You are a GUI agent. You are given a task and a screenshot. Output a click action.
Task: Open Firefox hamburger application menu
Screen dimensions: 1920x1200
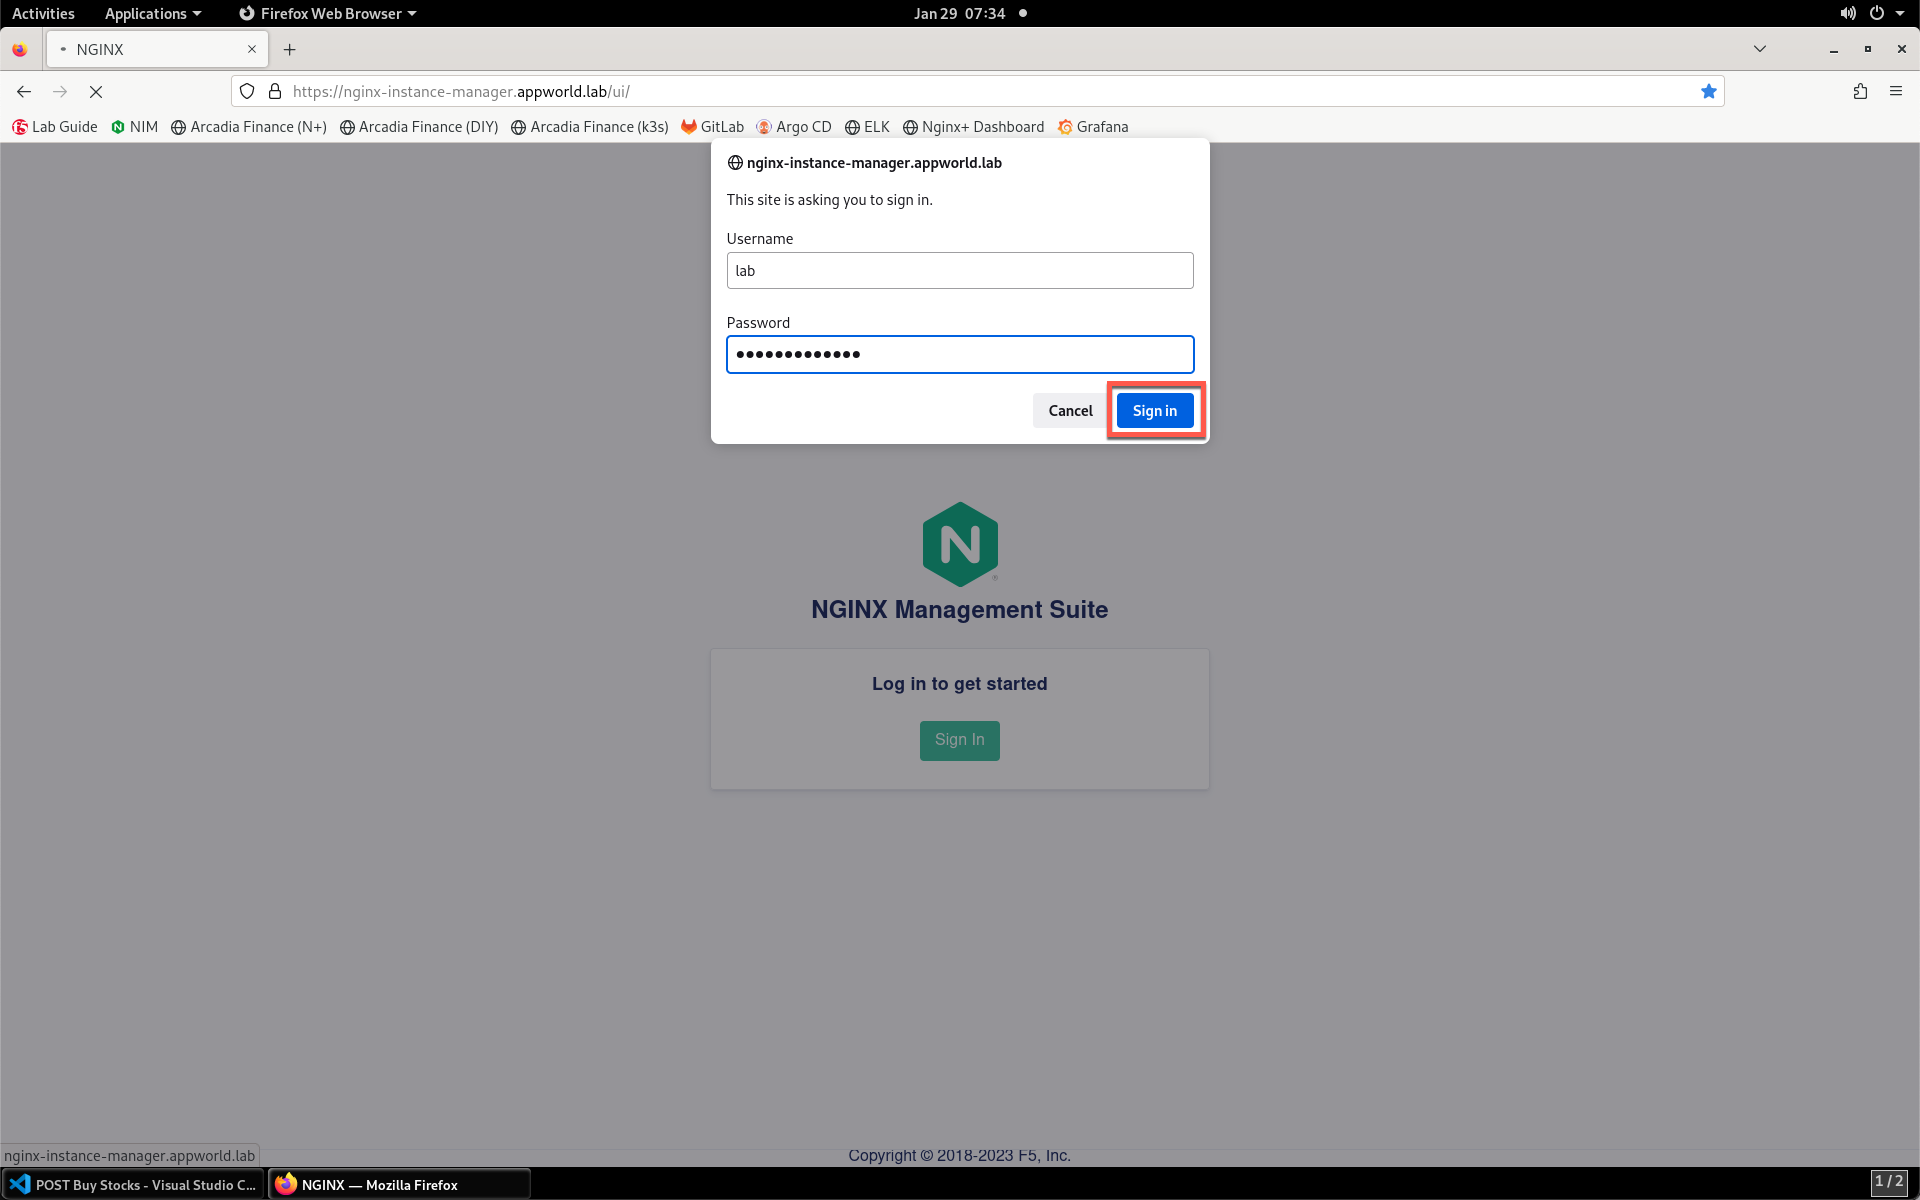pos(1896,91)
